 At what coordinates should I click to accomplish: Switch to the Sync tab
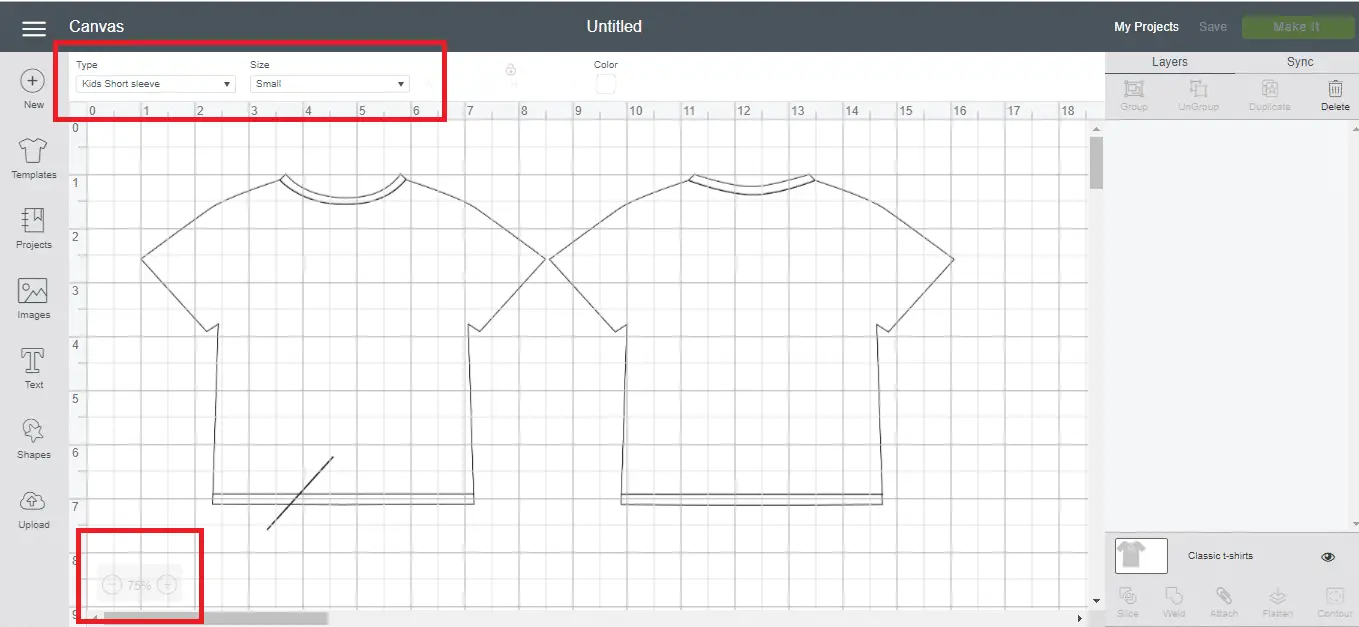tap(1299, 62)
